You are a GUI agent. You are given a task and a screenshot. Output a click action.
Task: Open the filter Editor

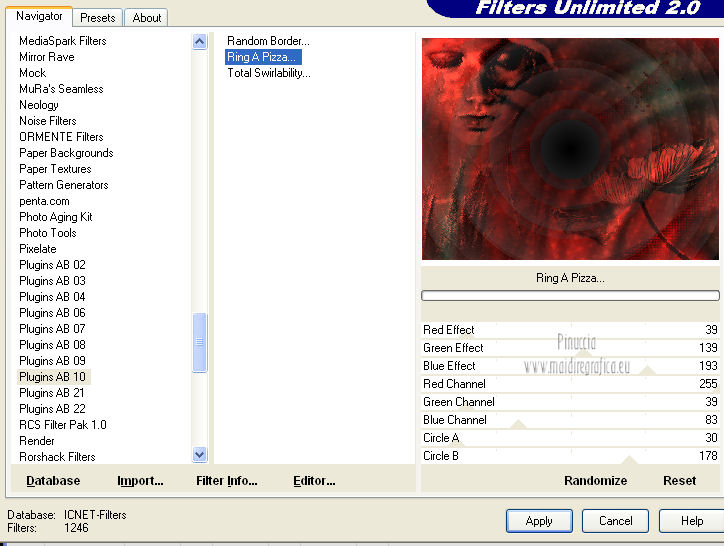pyautogui.click(x=314, y=481)
